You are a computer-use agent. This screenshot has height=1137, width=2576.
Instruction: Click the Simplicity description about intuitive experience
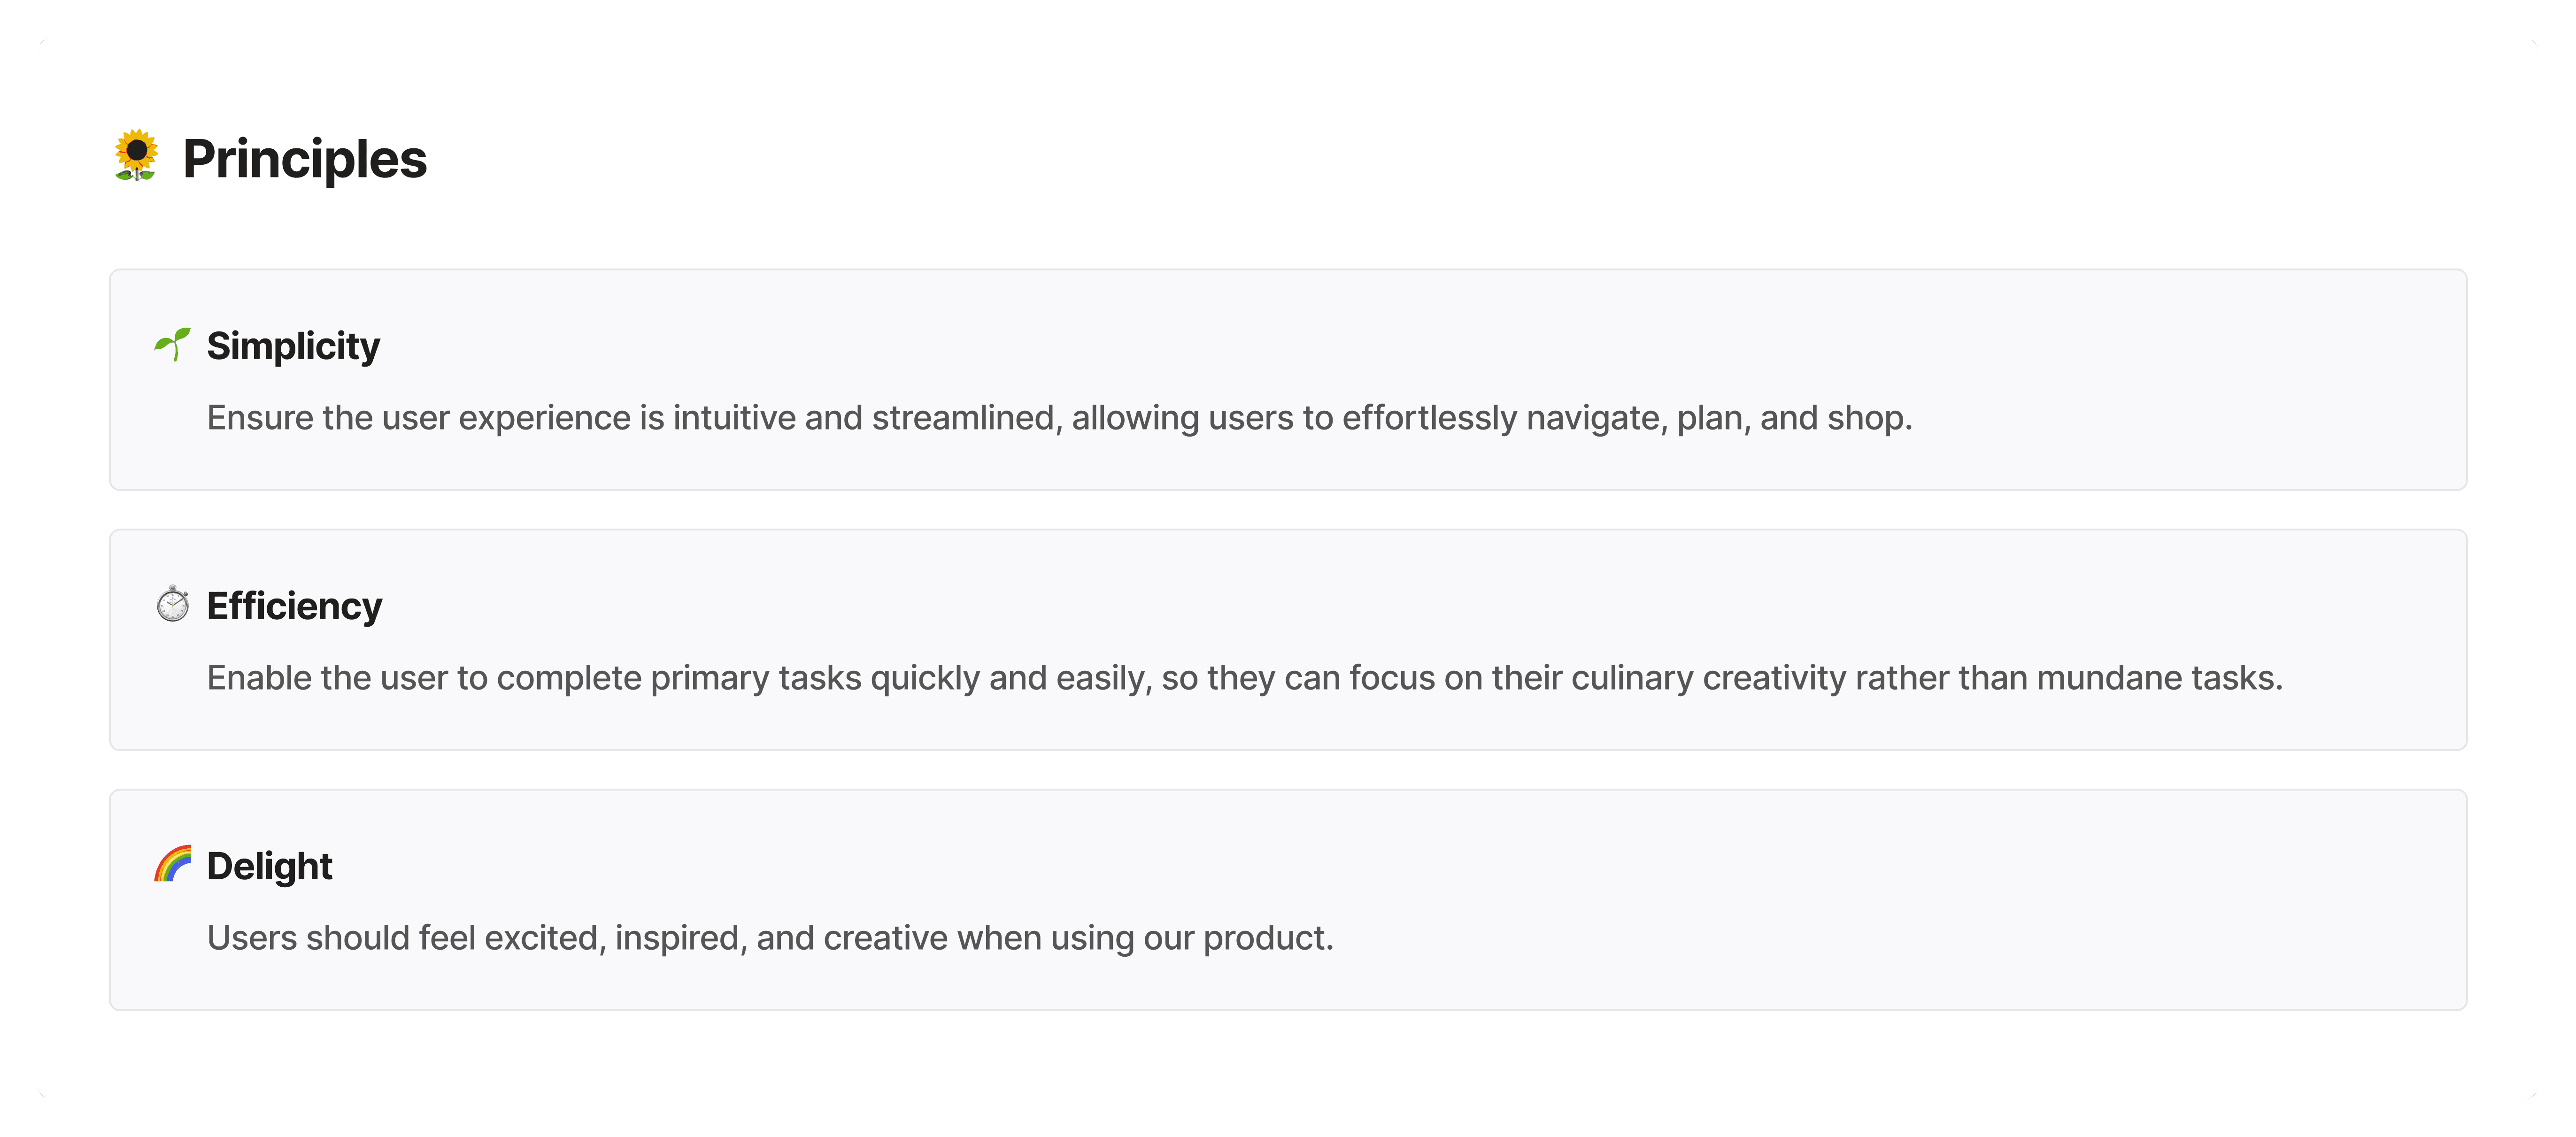tap(1058, 418)
